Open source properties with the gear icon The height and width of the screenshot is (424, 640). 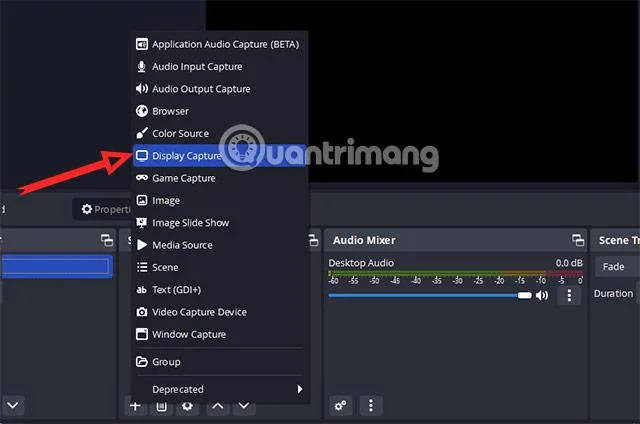187,406
